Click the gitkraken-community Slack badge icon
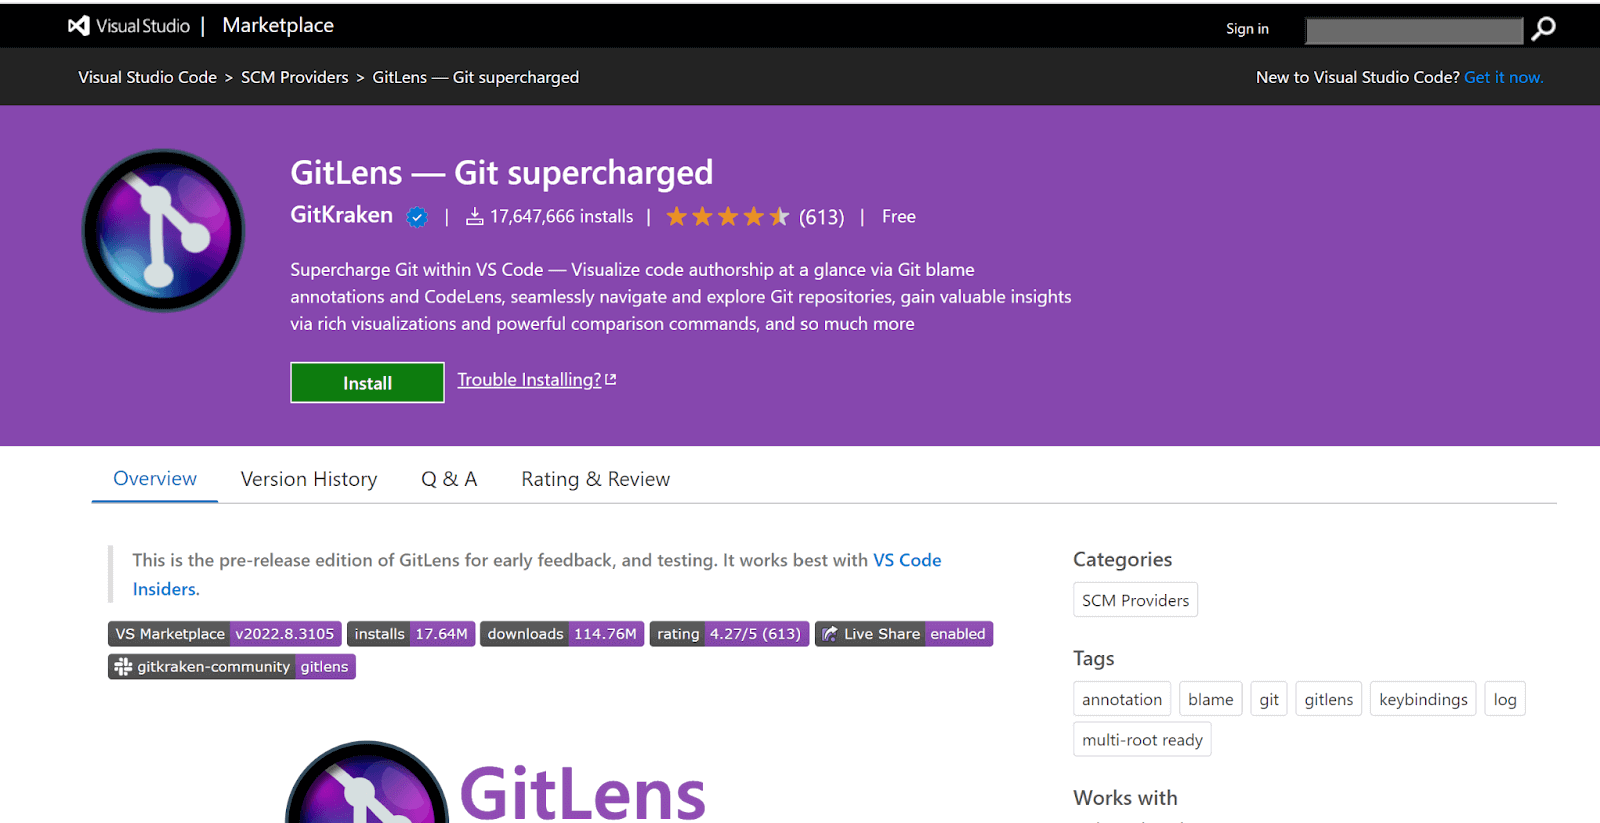Image resolution: width=1600 pixels, height=823 pixels. coord(123,667)
